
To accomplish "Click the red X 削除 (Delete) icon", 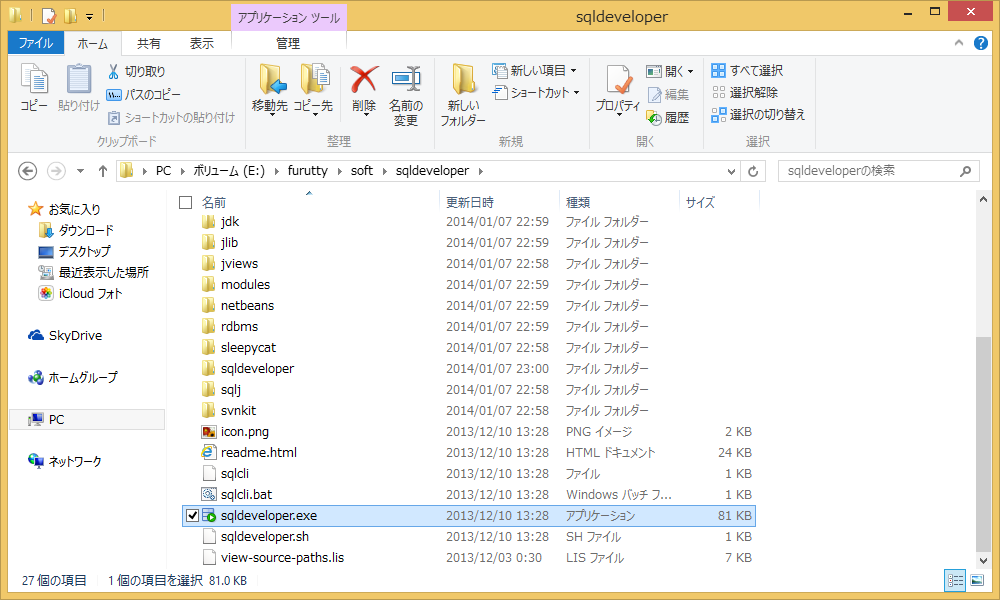I will pos(364,79).
